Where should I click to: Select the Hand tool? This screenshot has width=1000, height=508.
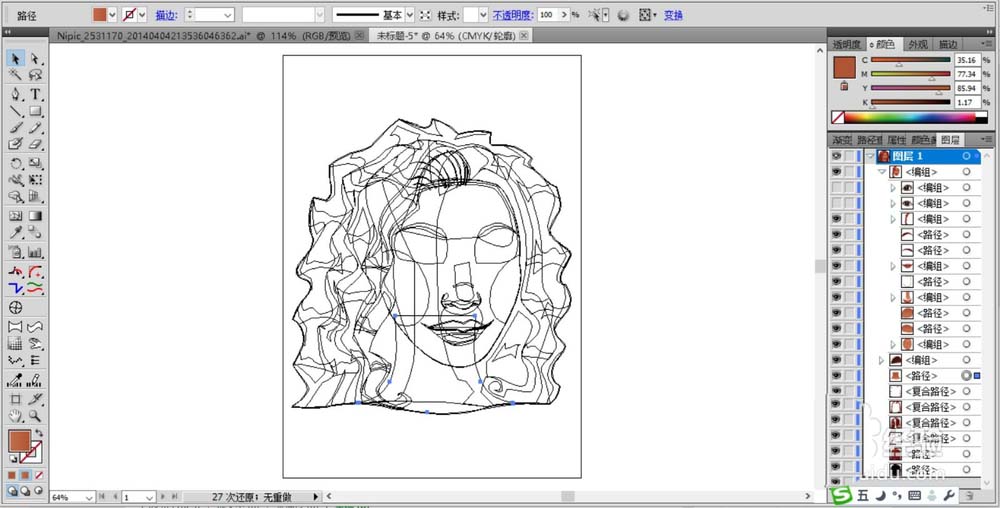coord(16,416)
